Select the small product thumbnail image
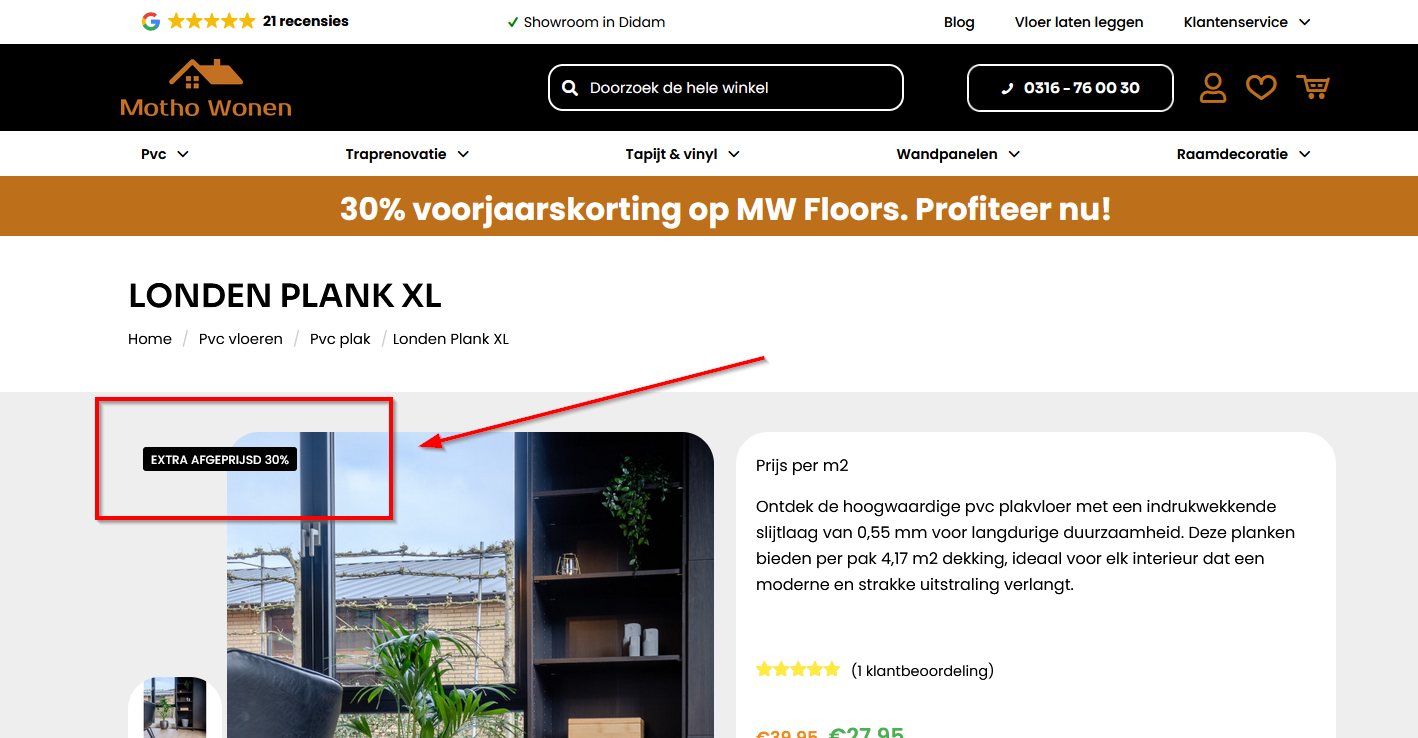Image resolution: width=1418 pixels, height=738 pixels. coord(175,708)
